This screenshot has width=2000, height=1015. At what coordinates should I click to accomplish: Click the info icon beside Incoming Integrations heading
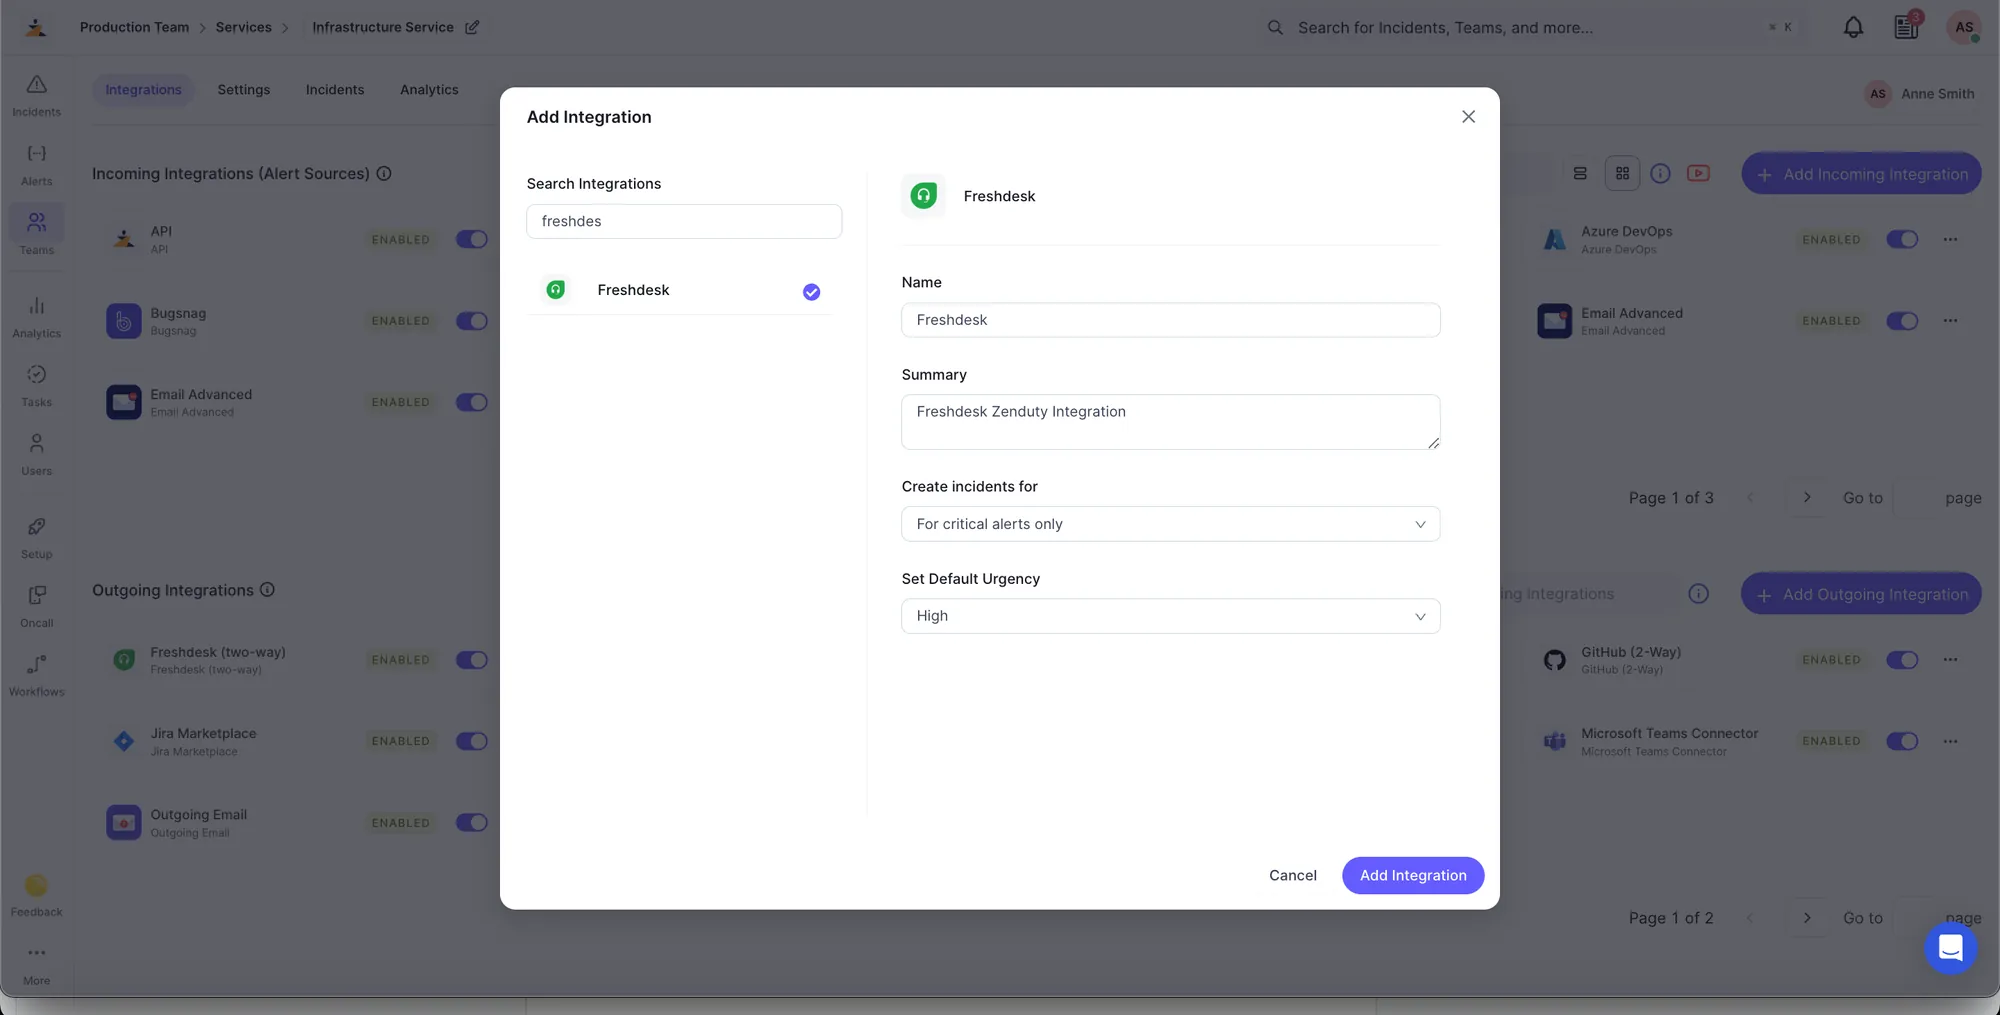[x=384, y=173]
